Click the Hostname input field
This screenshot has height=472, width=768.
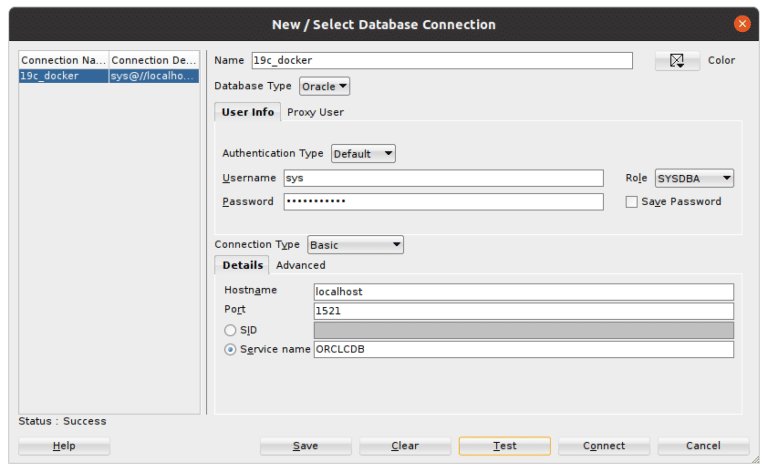tap(523, 292)
